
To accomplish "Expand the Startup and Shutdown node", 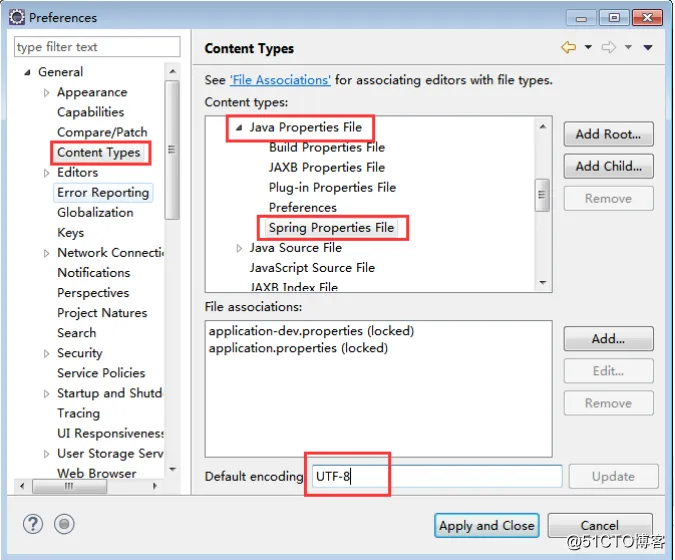I will (46, 393).
